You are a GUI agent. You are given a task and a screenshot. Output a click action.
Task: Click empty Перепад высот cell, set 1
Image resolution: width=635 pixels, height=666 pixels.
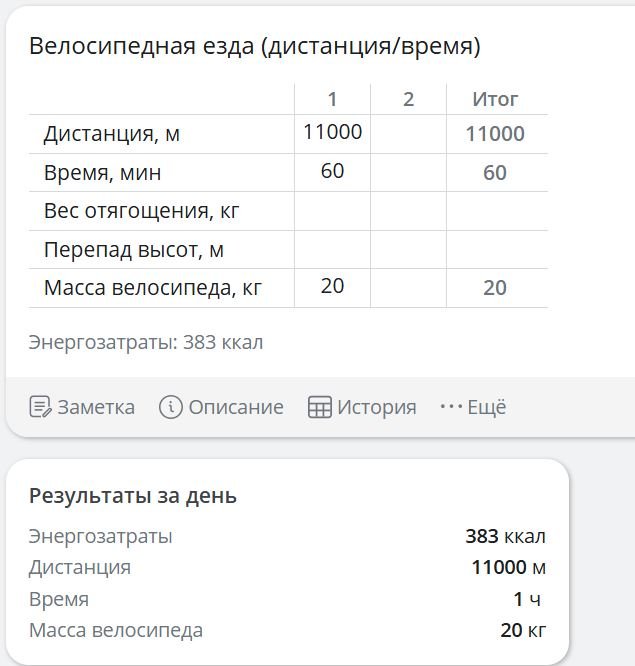(x=332, y=249)
